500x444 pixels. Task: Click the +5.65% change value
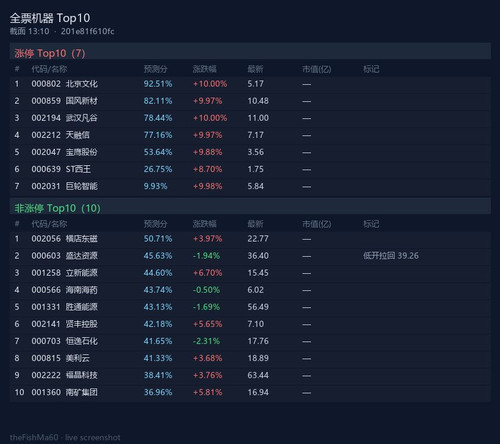(x=207, y=324)
